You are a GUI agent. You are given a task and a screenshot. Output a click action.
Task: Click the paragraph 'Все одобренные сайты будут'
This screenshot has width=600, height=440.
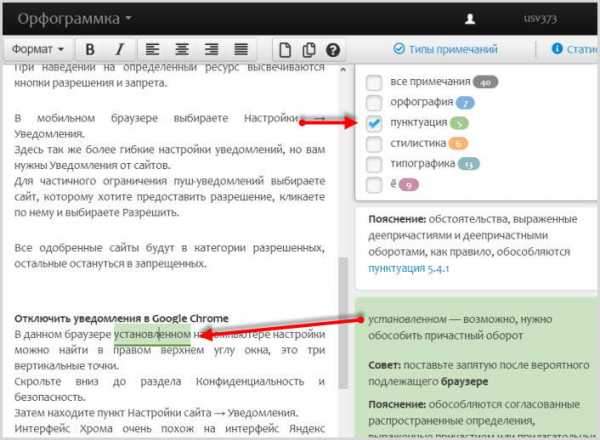(x=170, y=256)
